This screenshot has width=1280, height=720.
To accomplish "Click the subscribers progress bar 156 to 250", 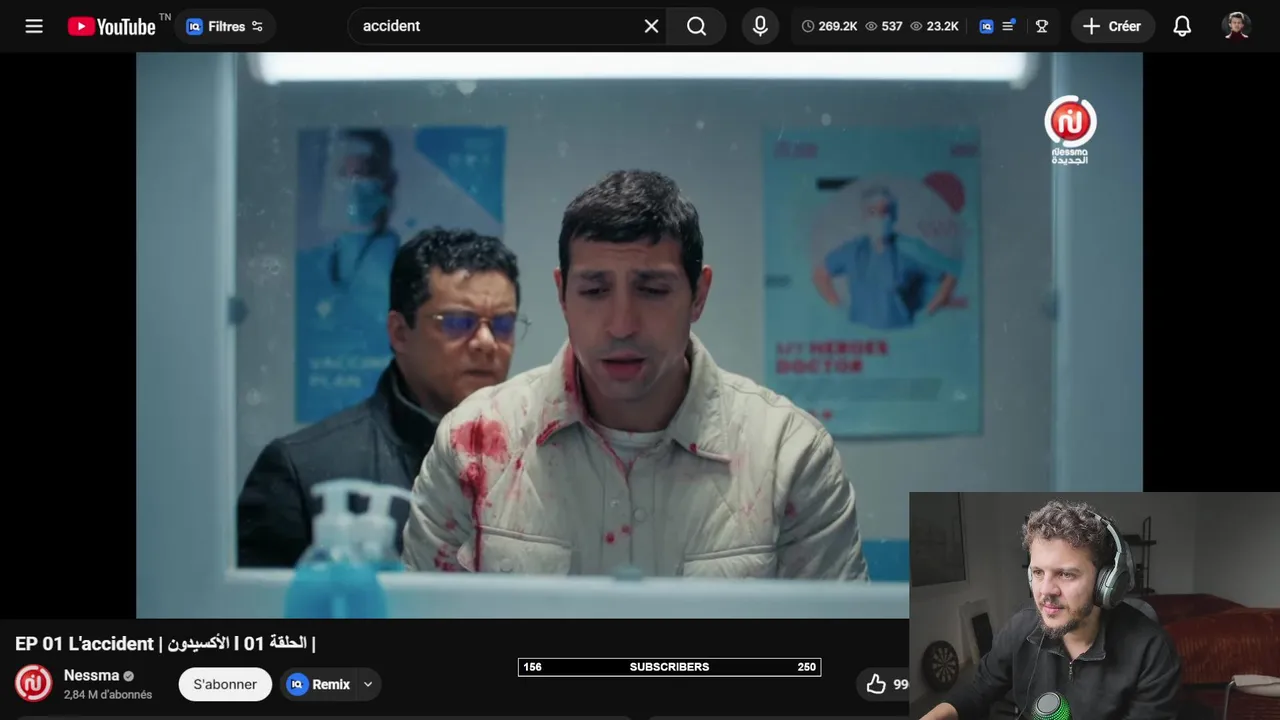I will click(669, 667).
